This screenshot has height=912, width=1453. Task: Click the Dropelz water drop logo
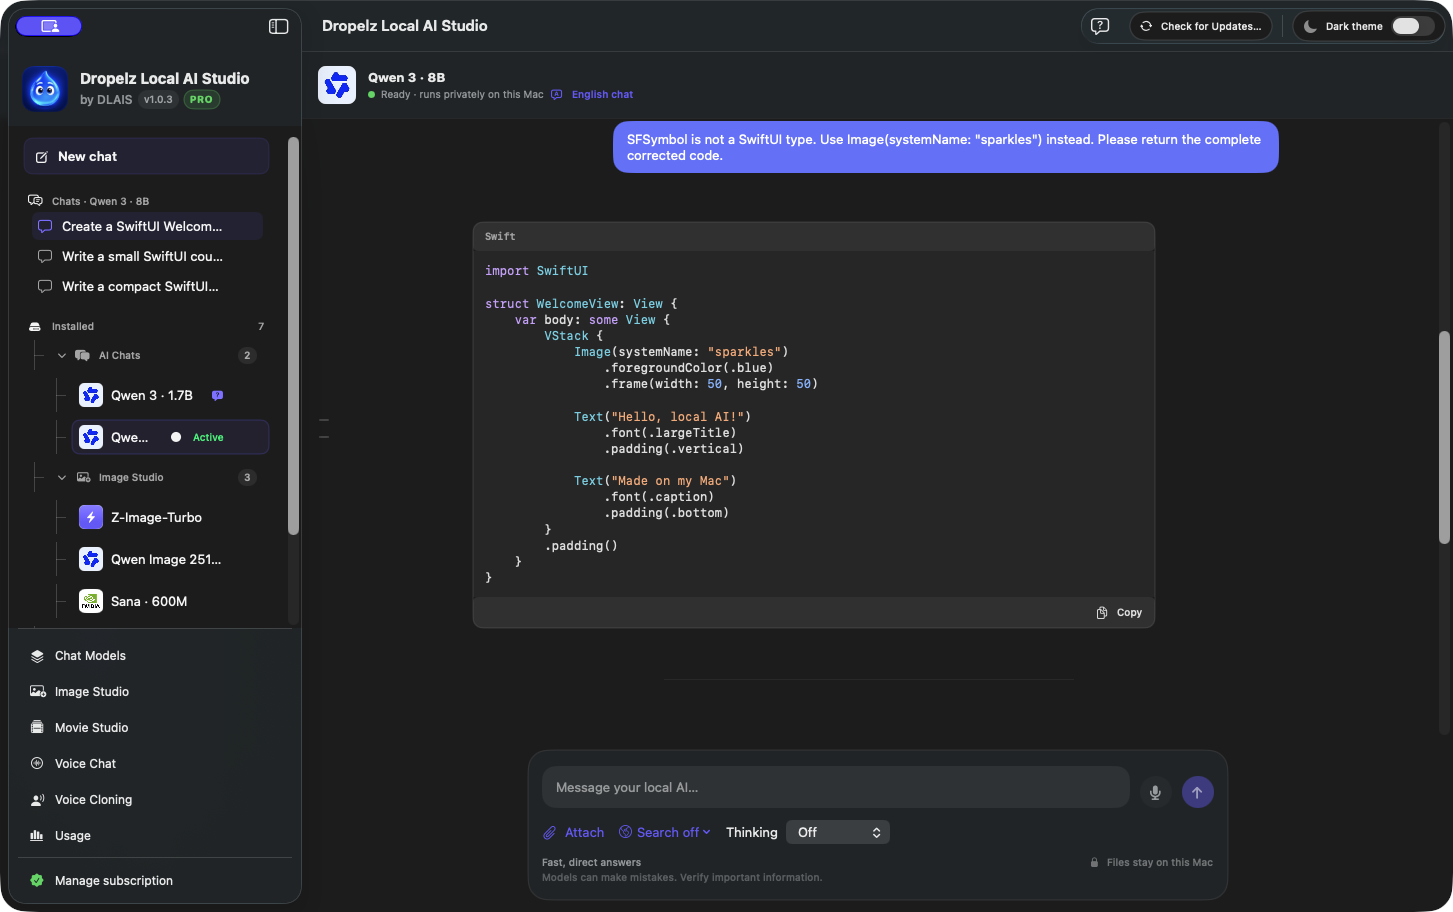45,89
